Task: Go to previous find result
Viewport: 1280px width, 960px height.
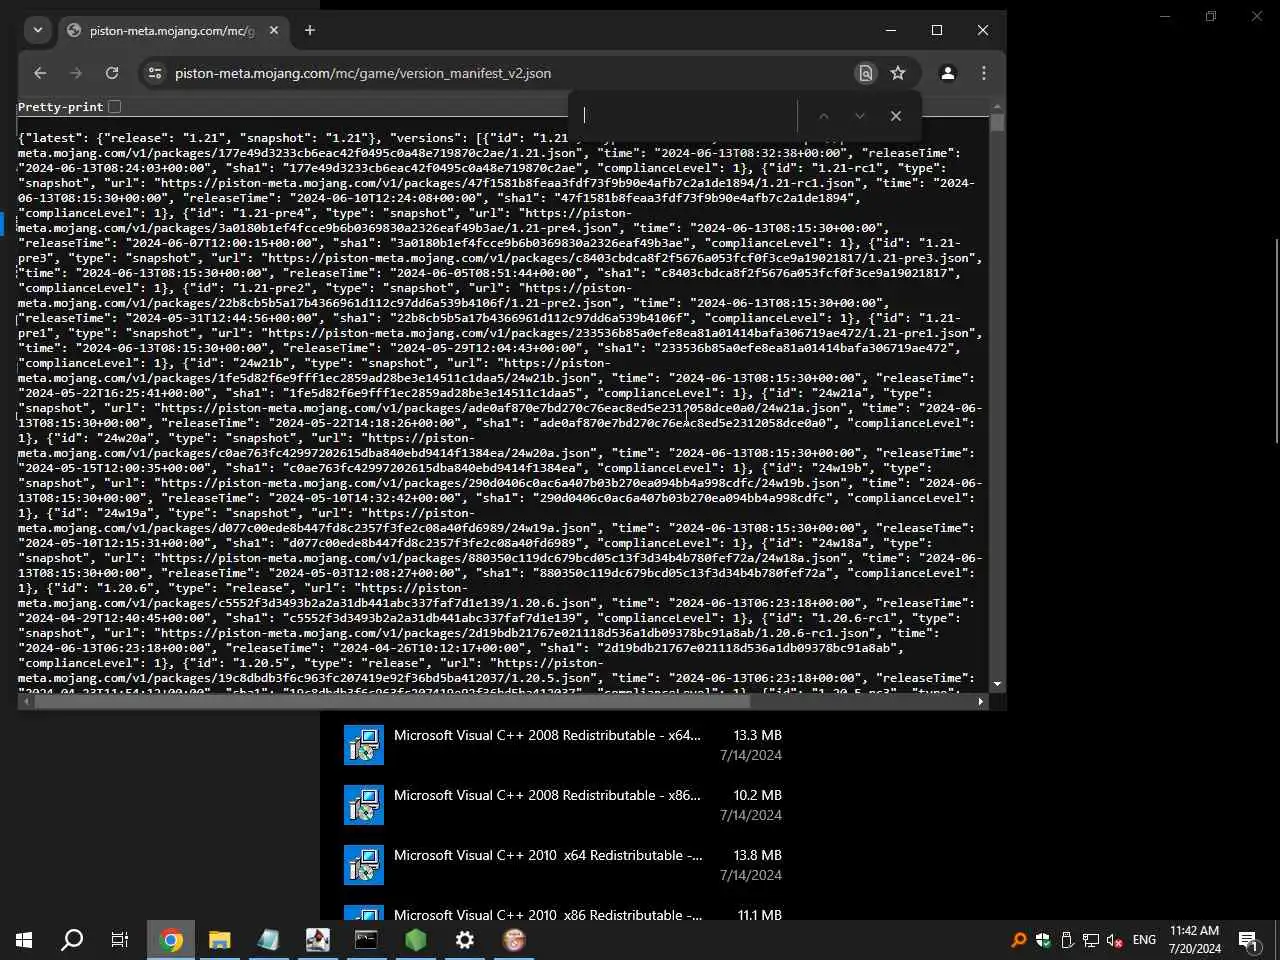Action: point(824,116)
